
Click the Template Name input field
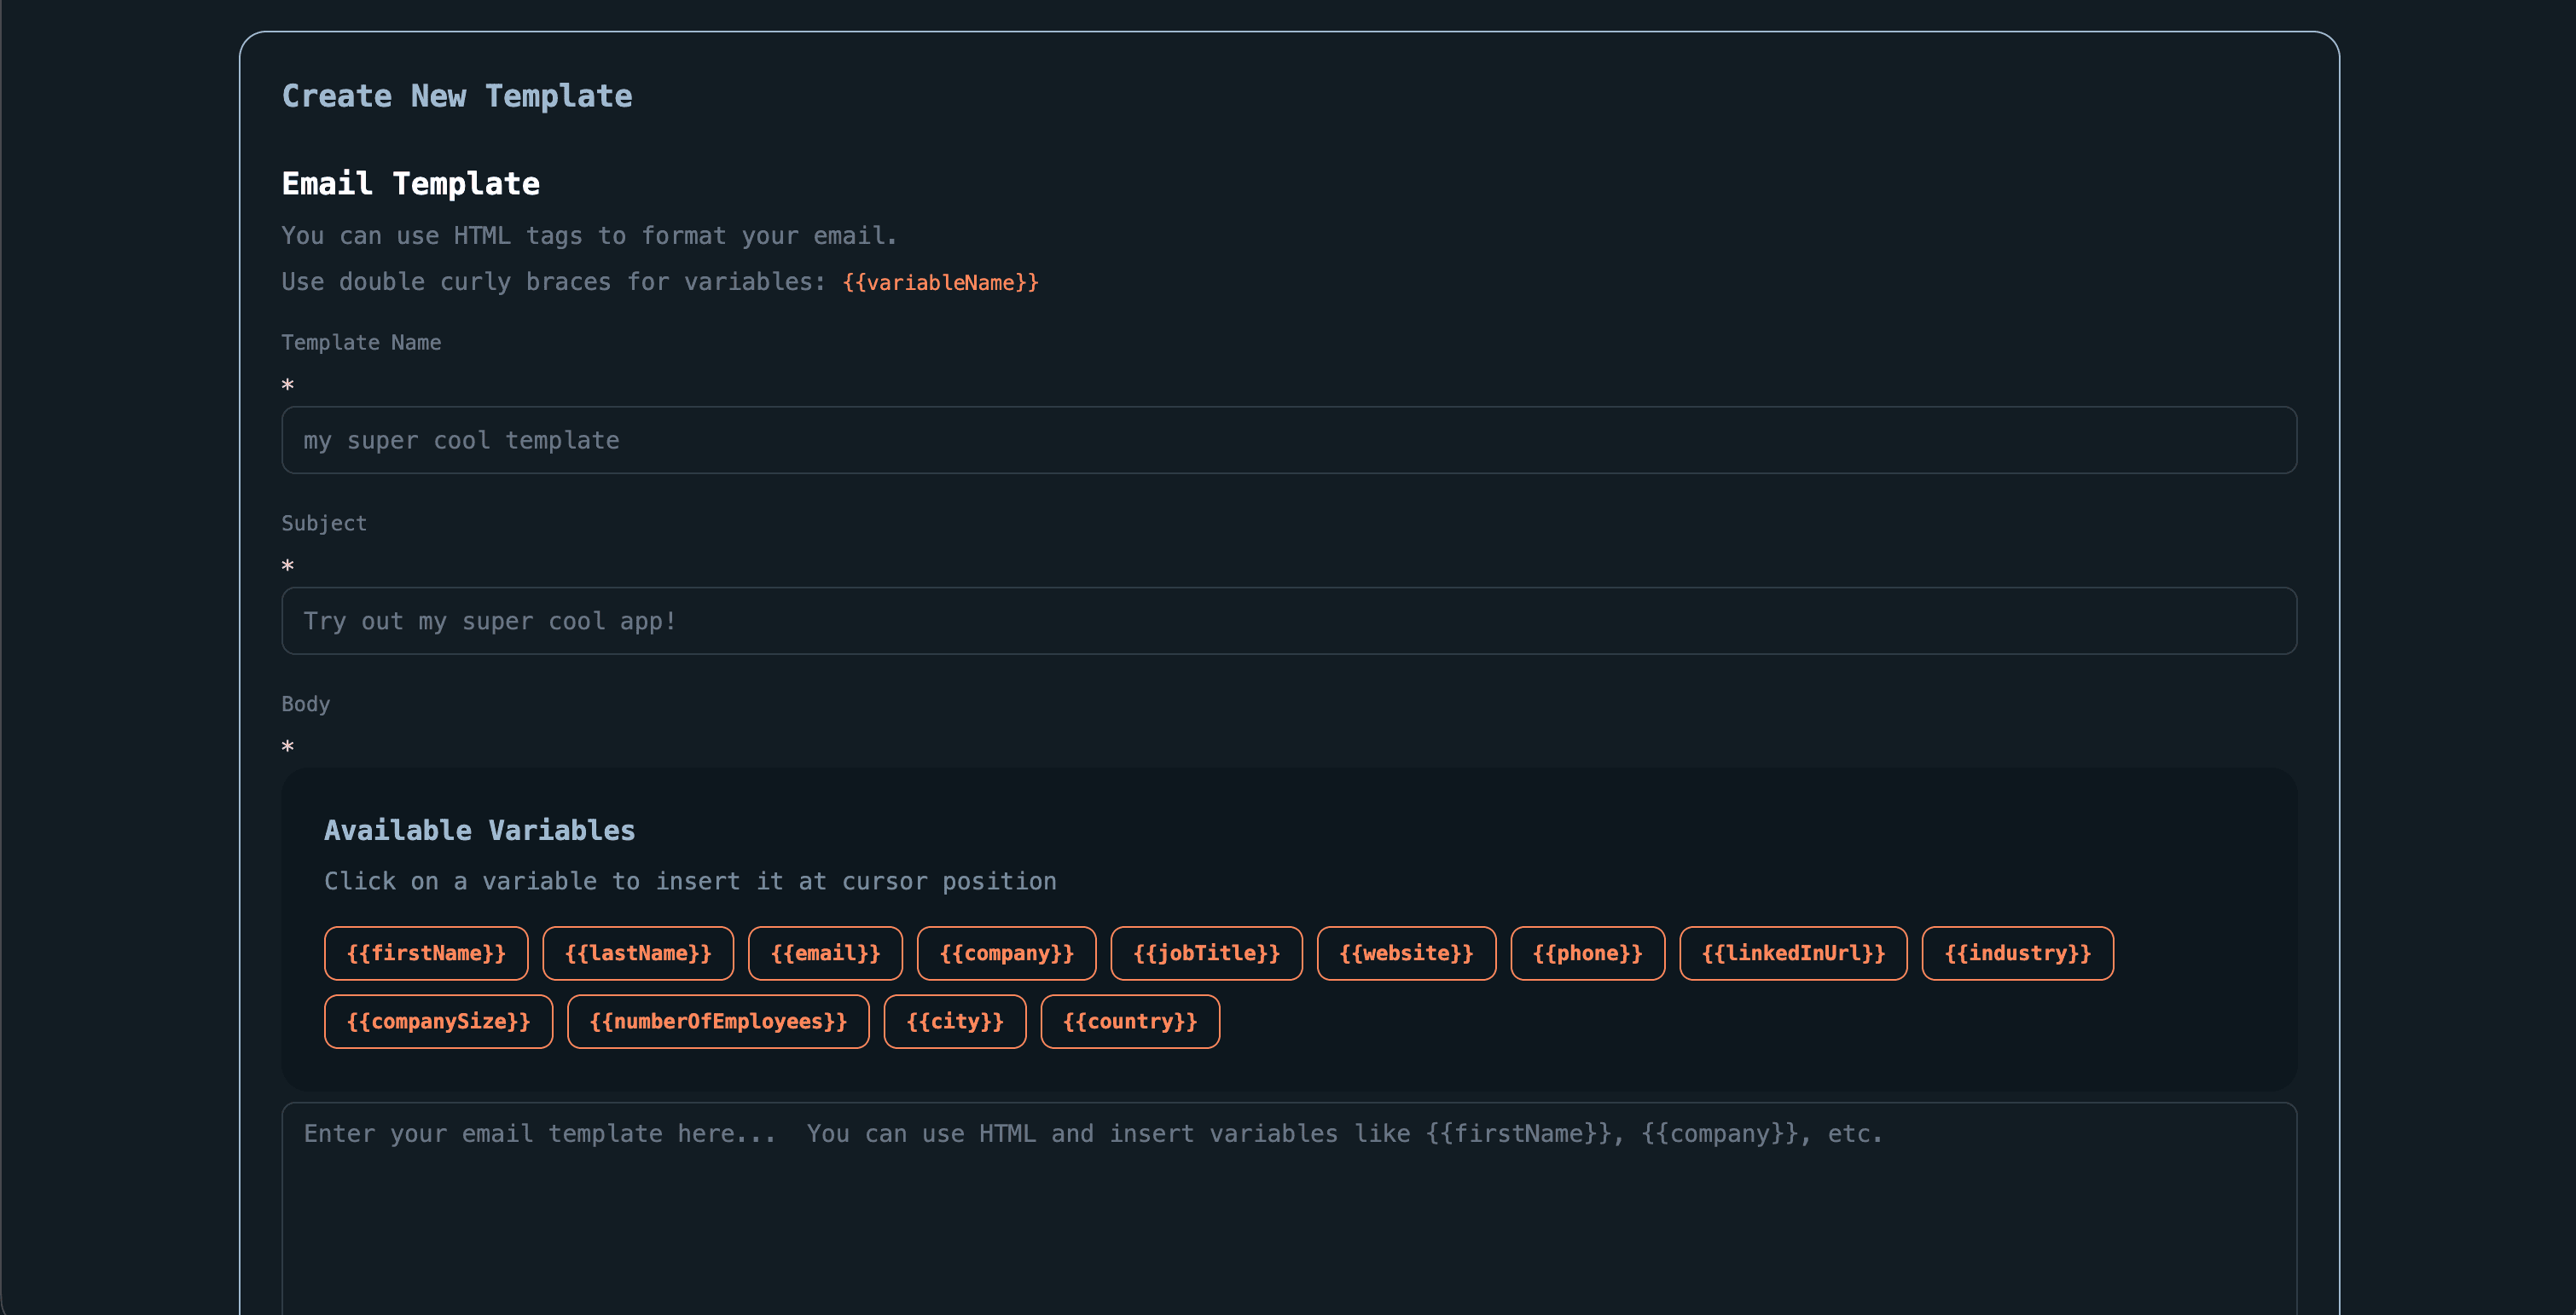coord(1288,440)
